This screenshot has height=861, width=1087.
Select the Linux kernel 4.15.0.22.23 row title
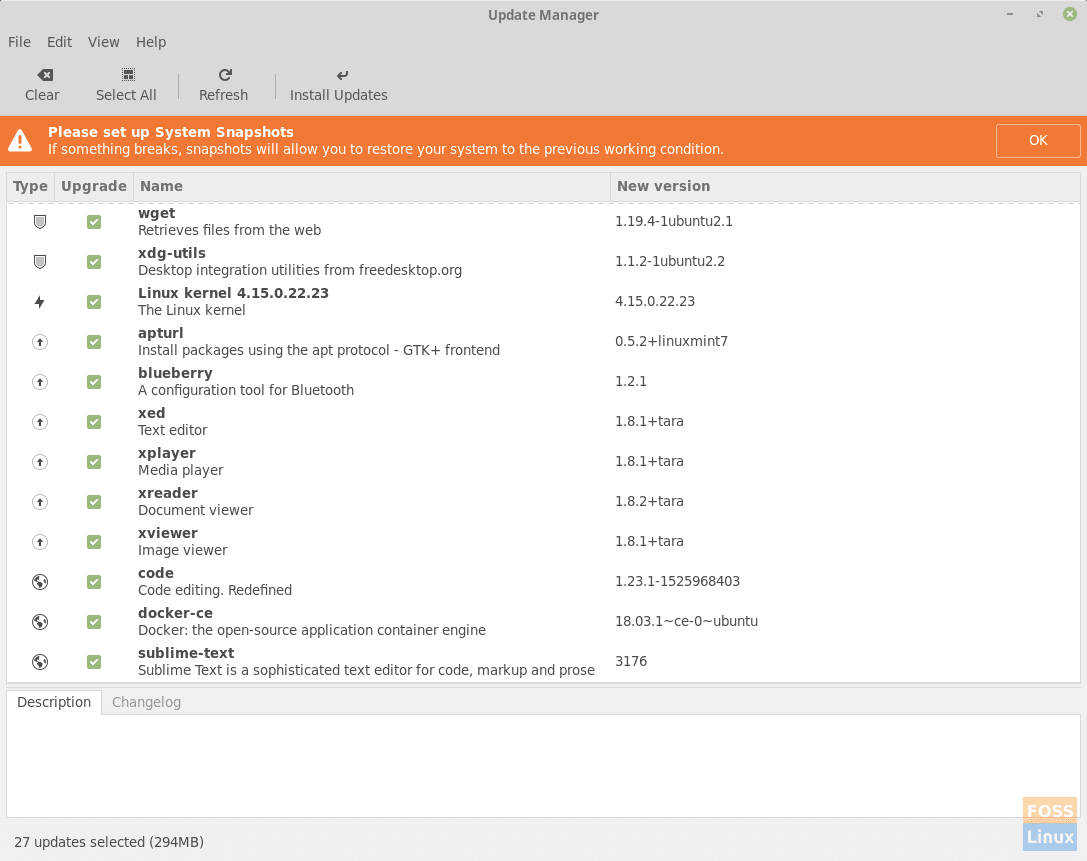(234, 293)
